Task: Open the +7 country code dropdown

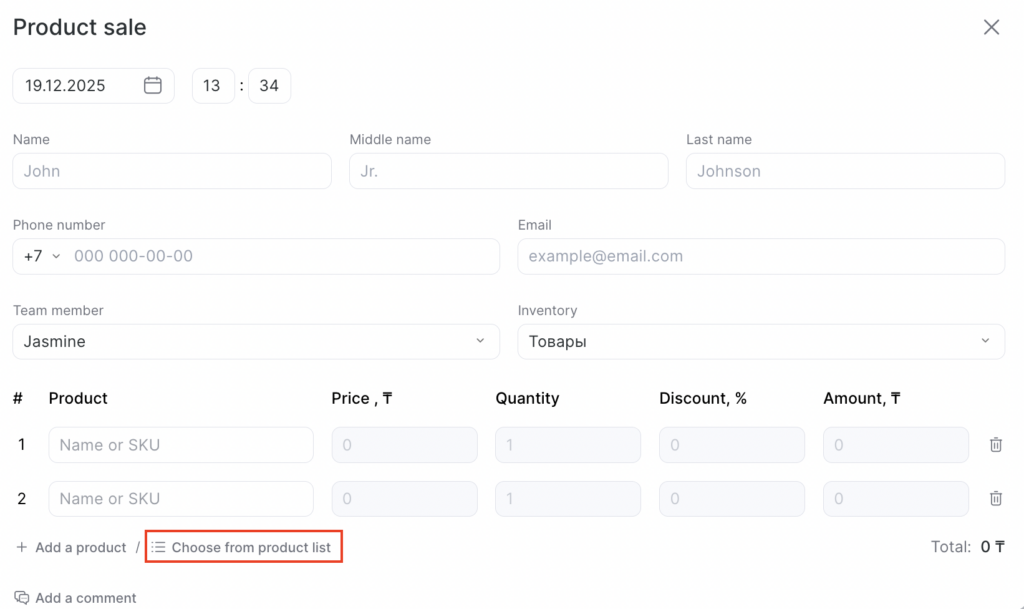Action: click(42, 256)
